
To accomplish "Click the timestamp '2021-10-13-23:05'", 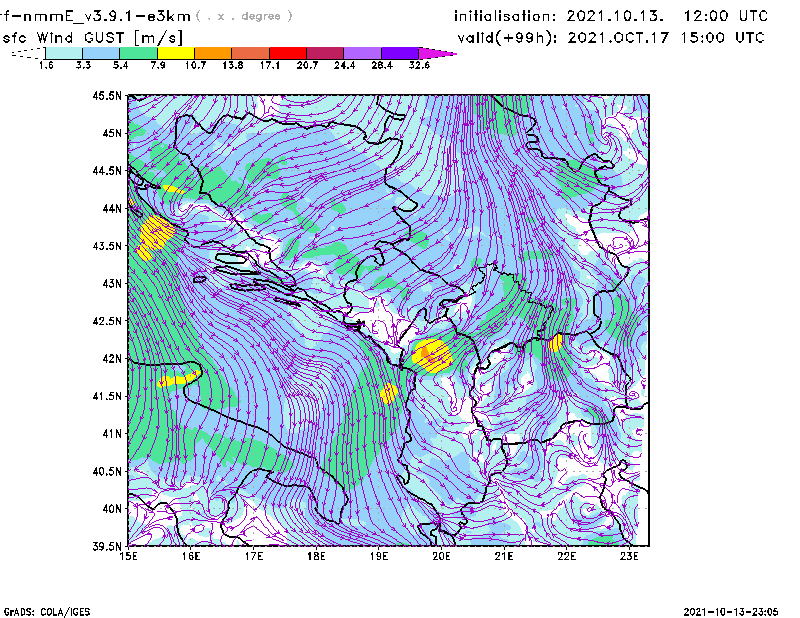I will tap(731, 612).
